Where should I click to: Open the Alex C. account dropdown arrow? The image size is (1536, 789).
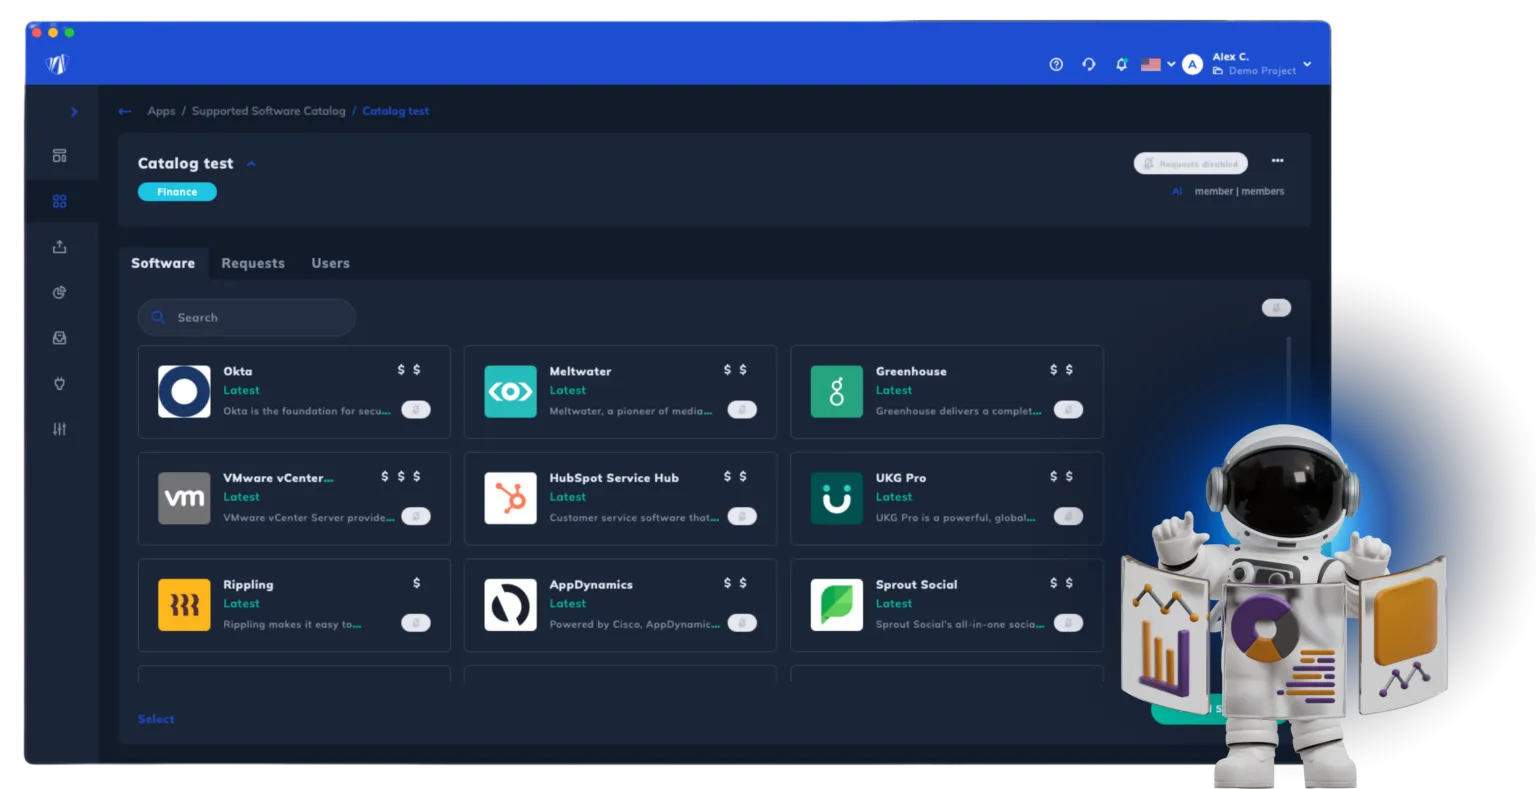click(x=1307, y=65)
